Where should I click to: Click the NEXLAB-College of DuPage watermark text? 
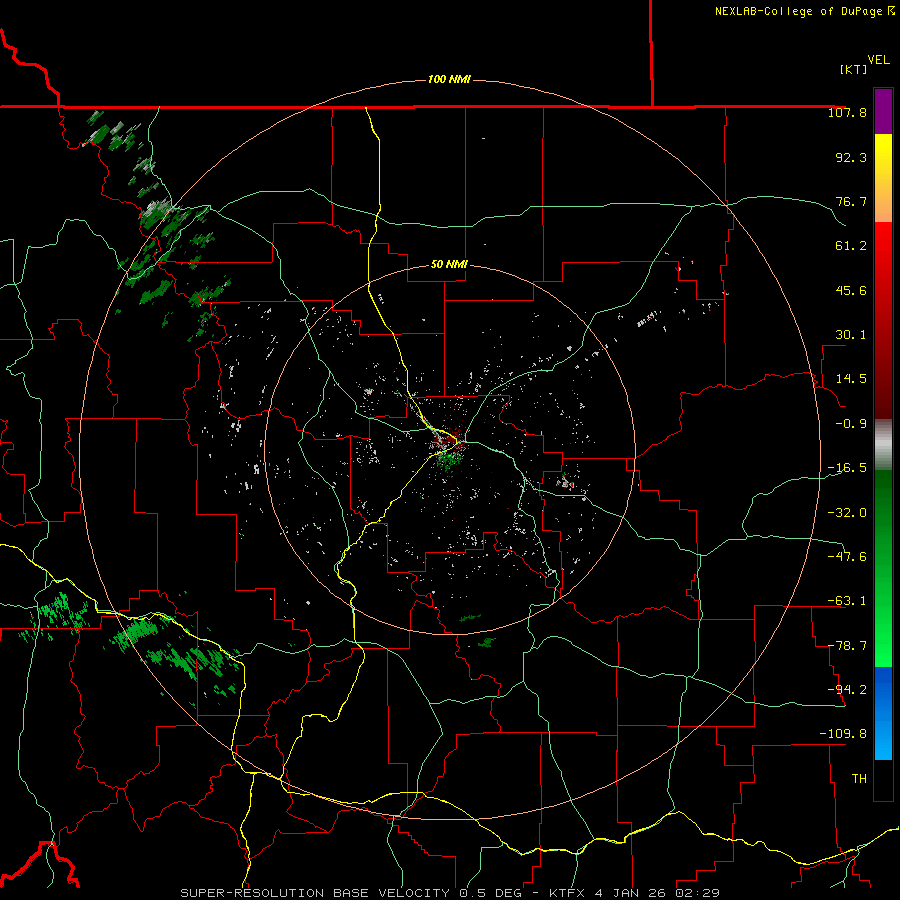coord(804,11)
